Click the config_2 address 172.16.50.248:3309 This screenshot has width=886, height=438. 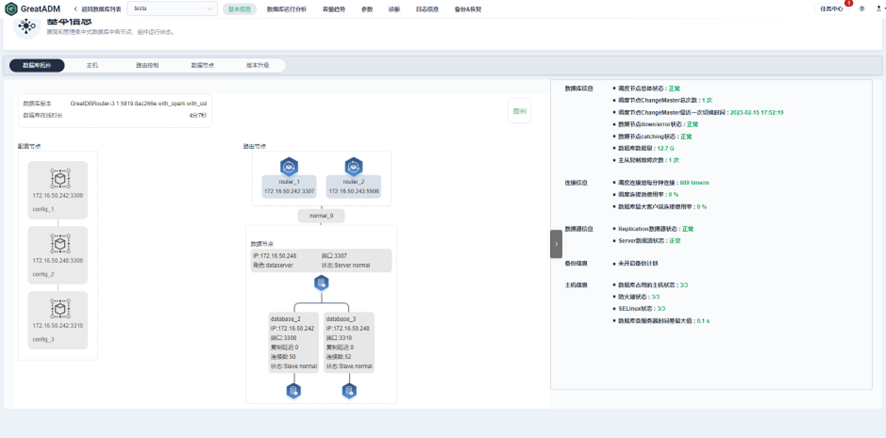(59, 261)
